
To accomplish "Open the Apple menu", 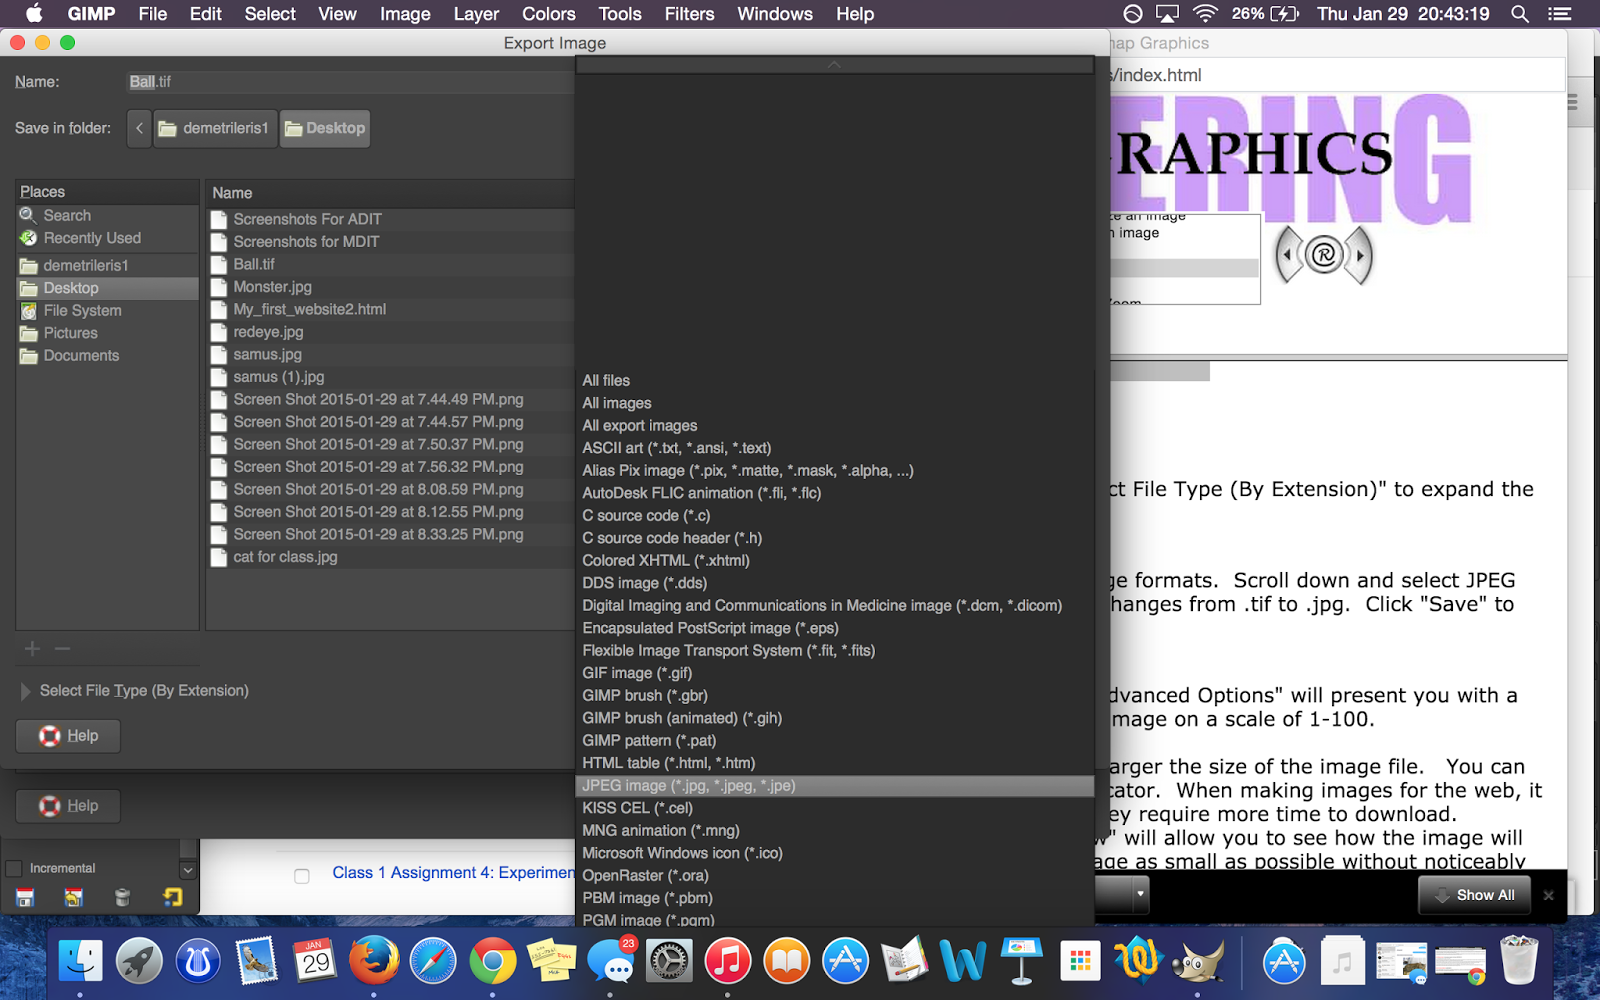I will coord(34,13).
